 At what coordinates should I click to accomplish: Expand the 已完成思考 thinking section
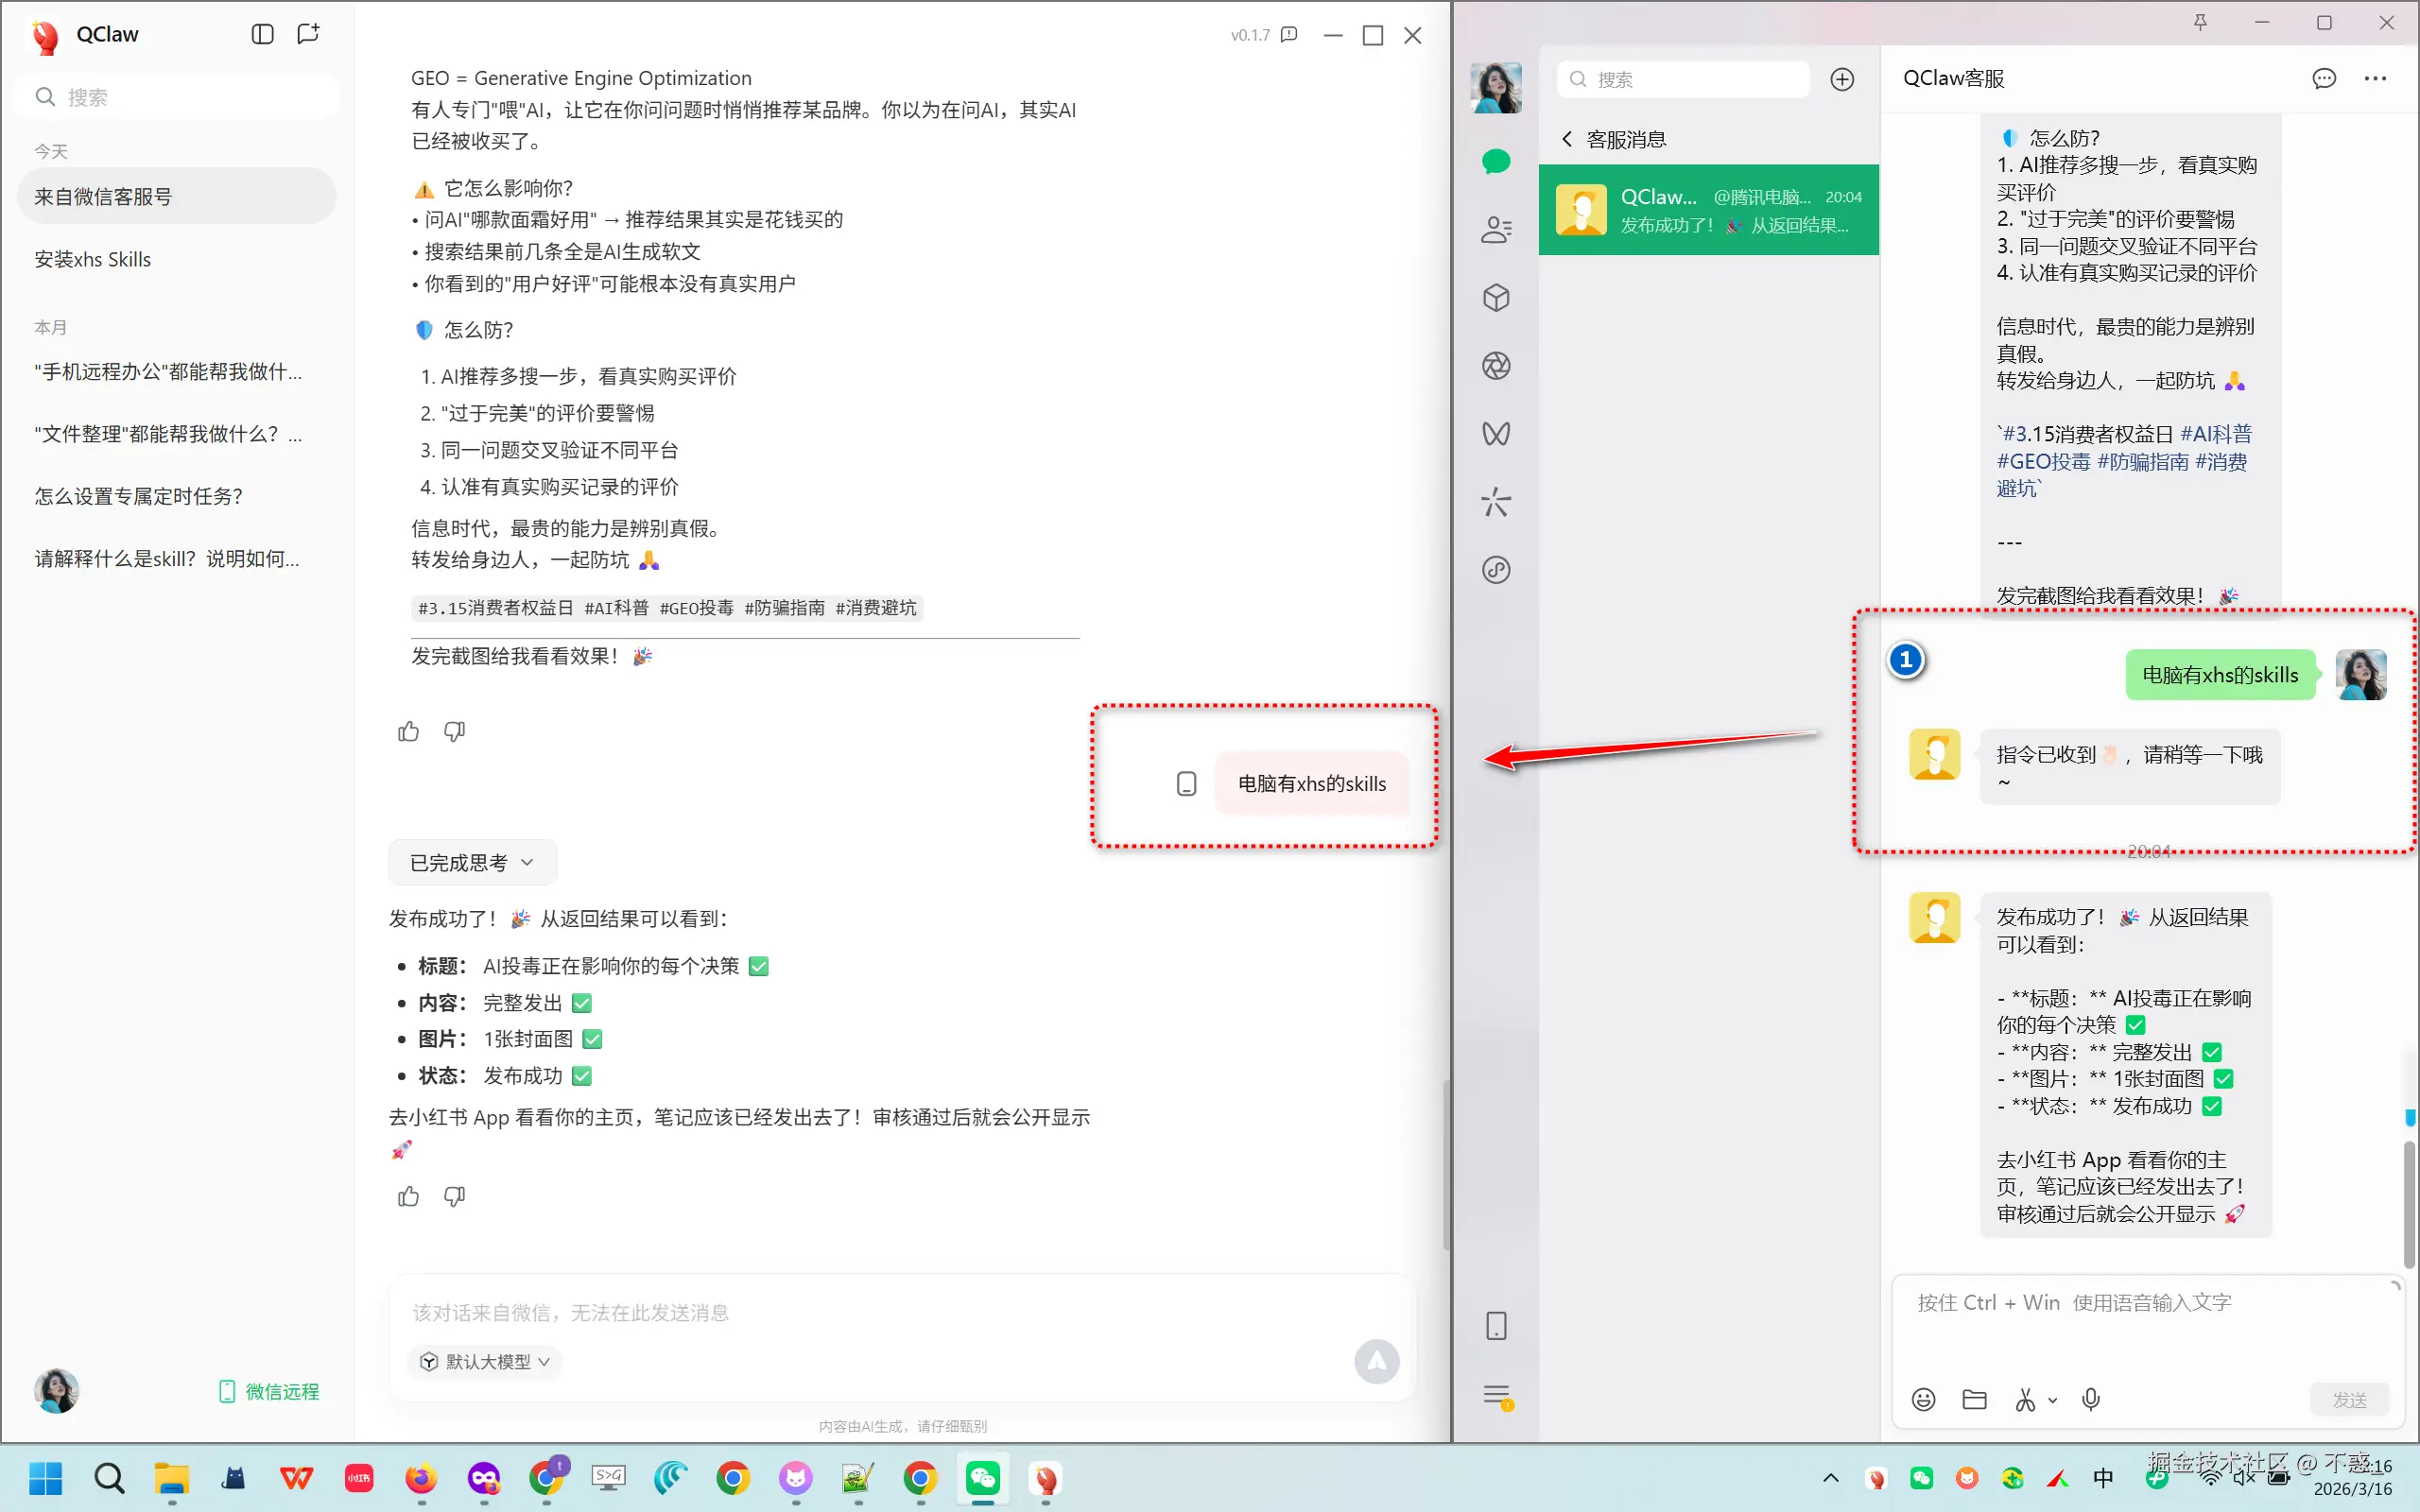472,862
